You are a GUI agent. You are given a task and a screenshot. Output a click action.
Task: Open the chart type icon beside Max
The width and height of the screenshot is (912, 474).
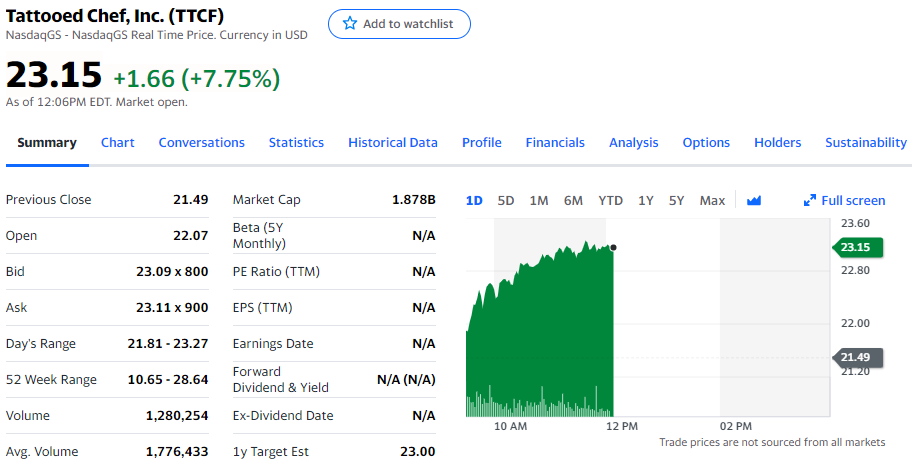pos(754,201)
